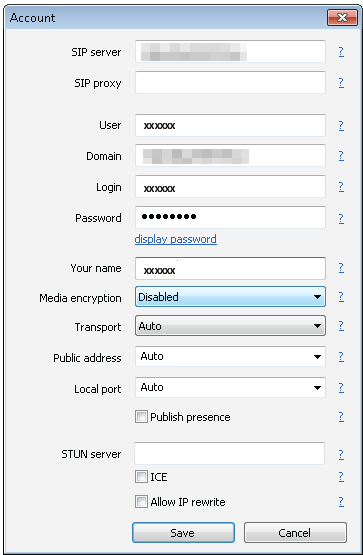
Task: Open help for SIP server field
Action: click(341, 52)
